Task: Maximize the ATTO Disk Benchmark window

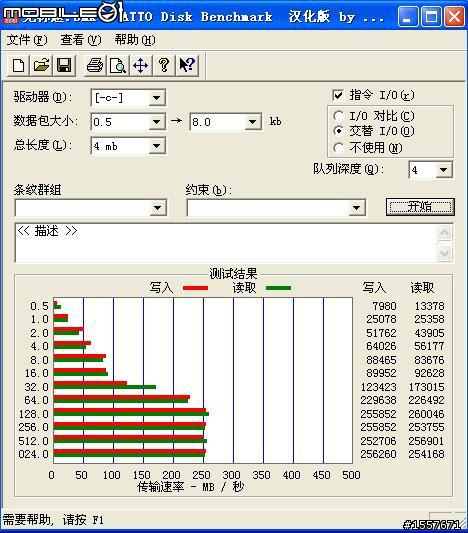Action: tap(431, 17)
